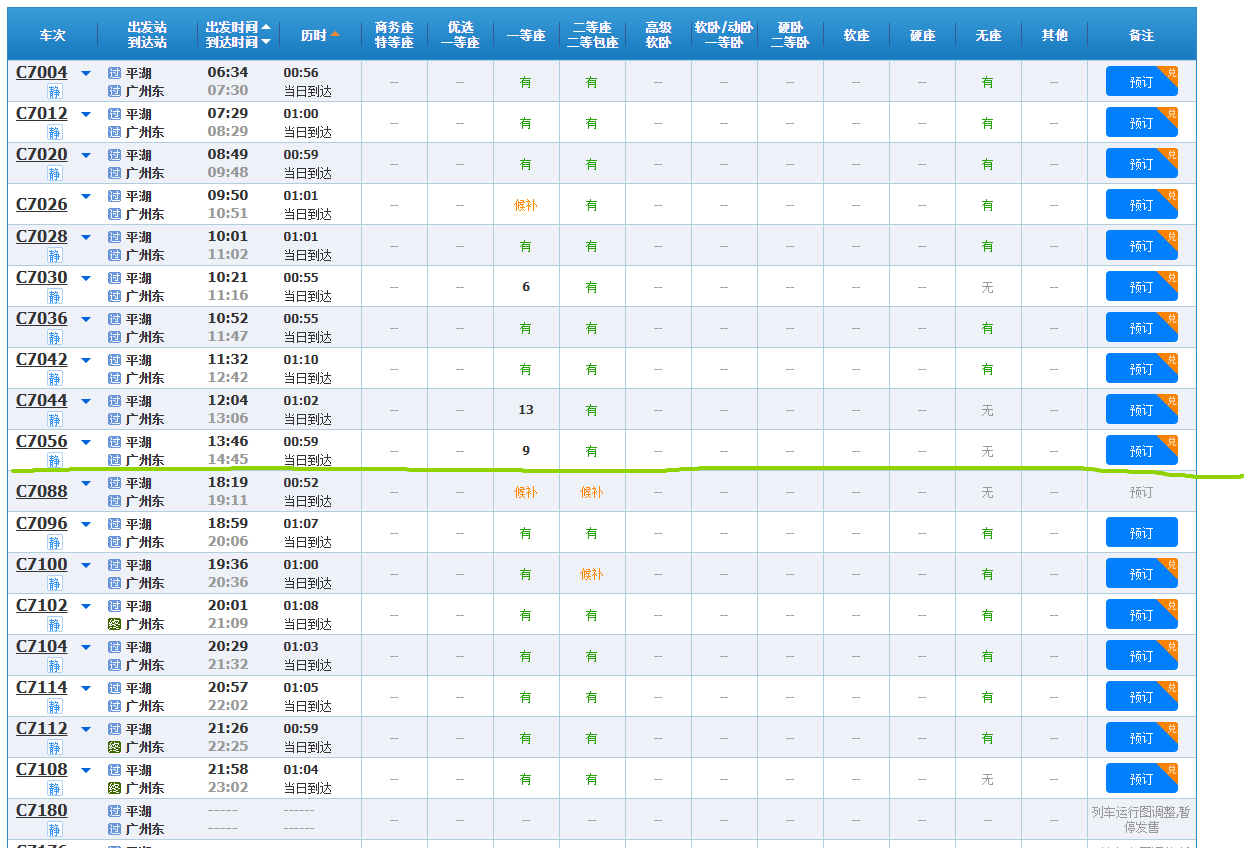Expand the arrow next to train C7114
The image size is (1244, 848).
(86, 688)
